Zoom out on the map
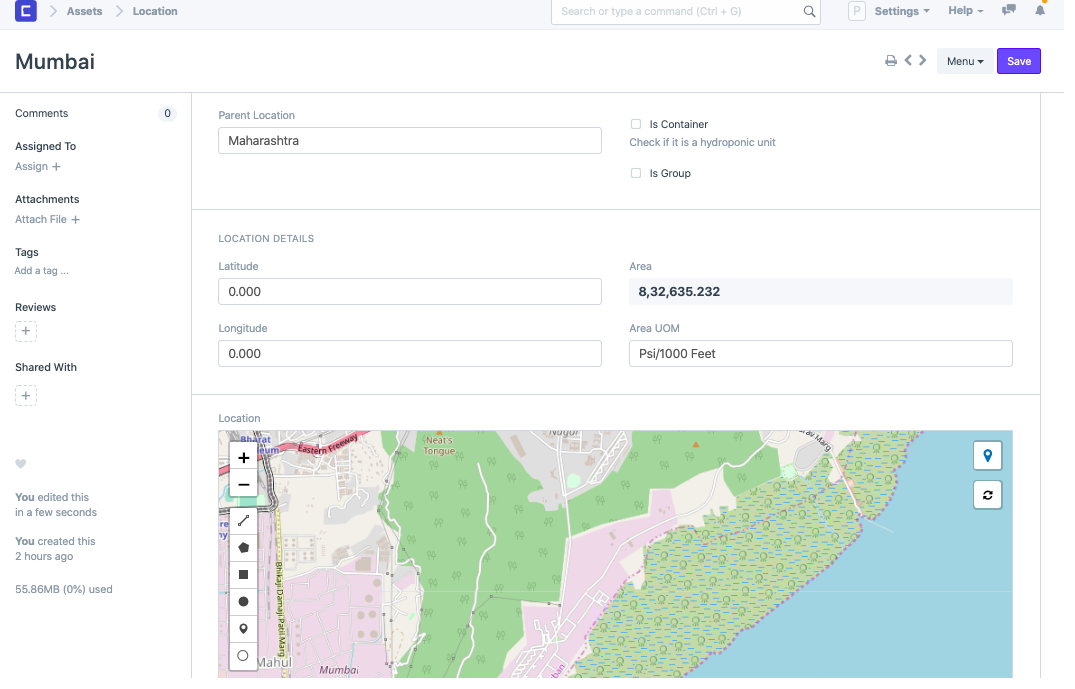This screenshot has width=1075, height=689. click(243, 486)
